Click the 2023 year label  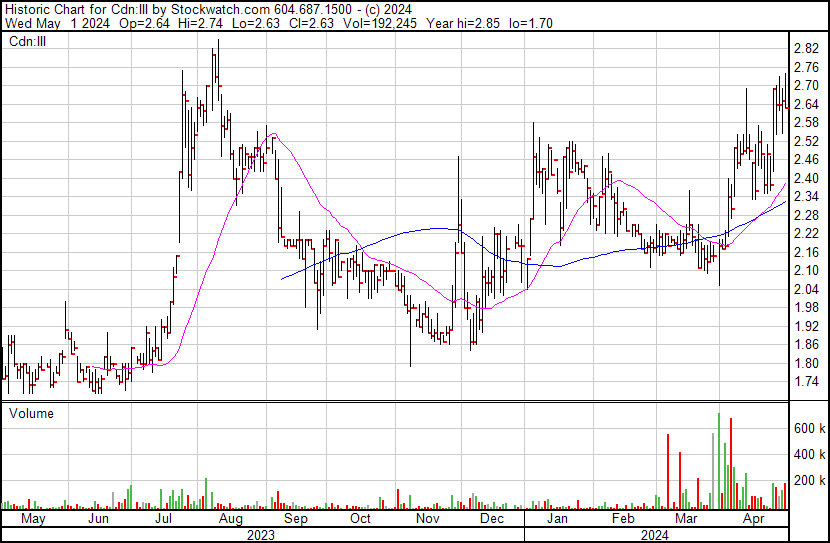(261, 535)
